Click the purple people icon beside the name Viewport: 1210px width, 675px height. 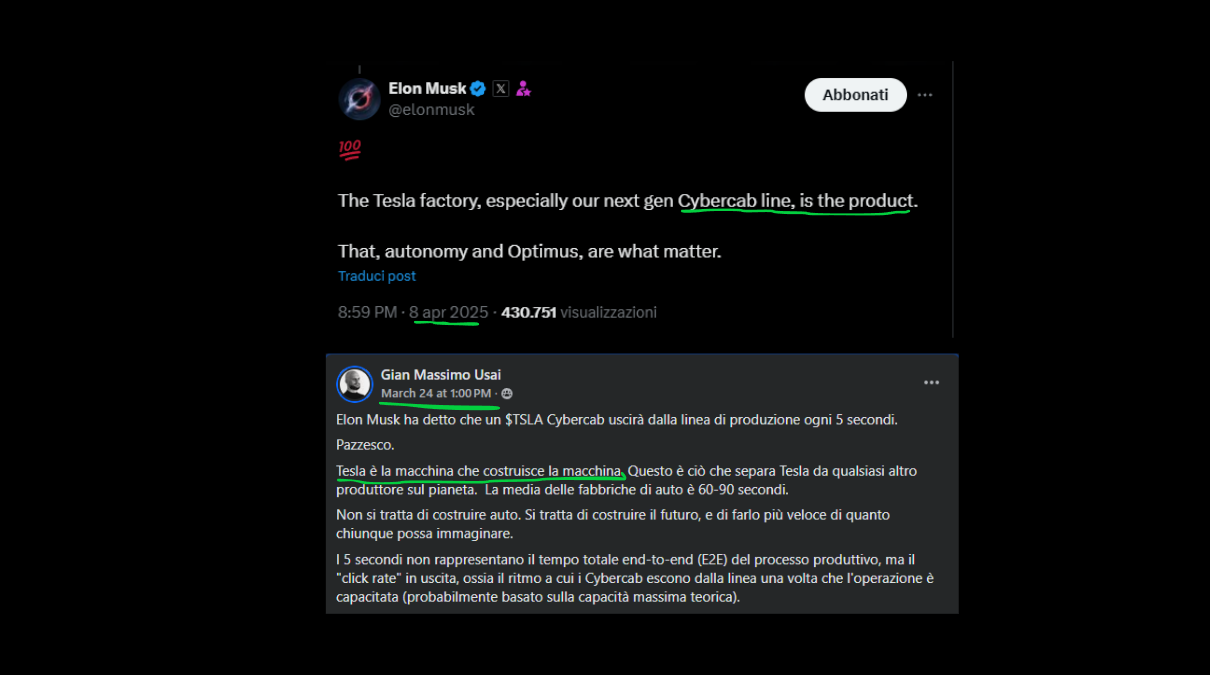click(523, 89)
